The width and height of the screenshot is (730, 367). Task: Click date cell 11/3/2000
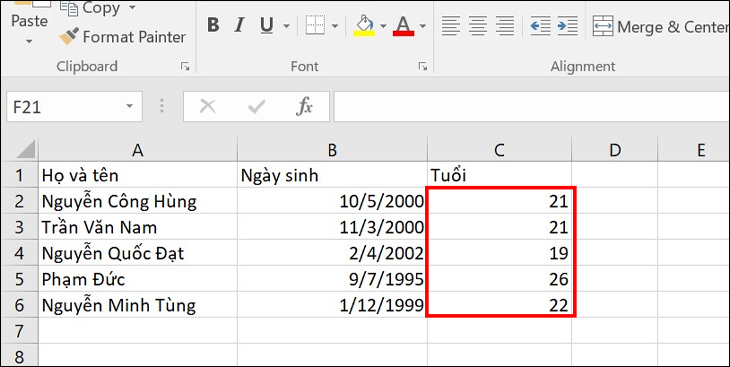coord(332,227)
